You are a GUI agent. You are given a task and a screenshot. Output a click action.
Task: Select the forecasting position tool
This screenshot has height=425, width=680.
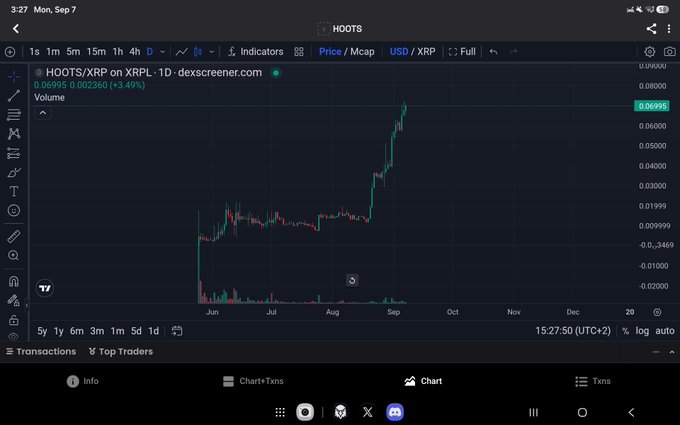pos(14,153)
